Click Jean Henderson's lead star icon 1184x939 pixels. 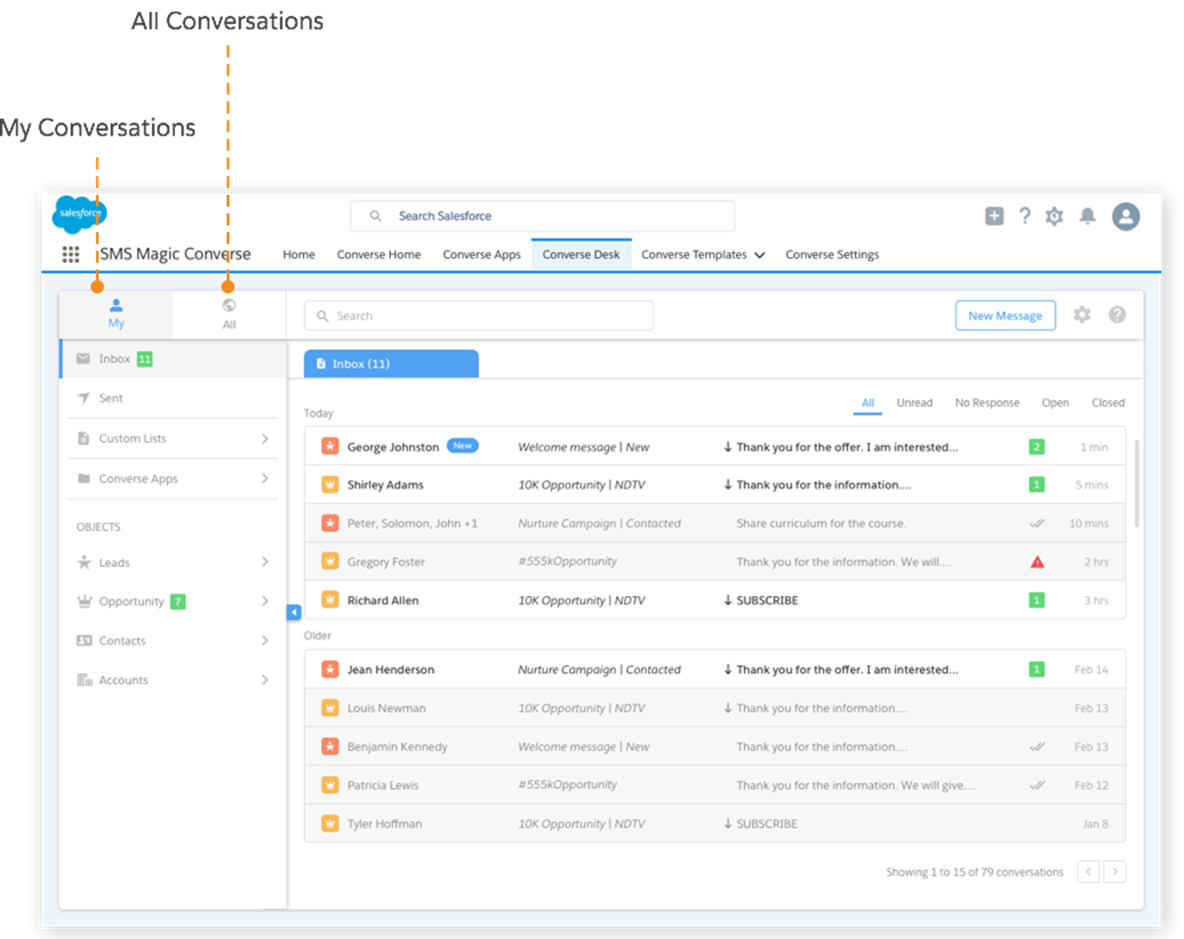(330, 669)
